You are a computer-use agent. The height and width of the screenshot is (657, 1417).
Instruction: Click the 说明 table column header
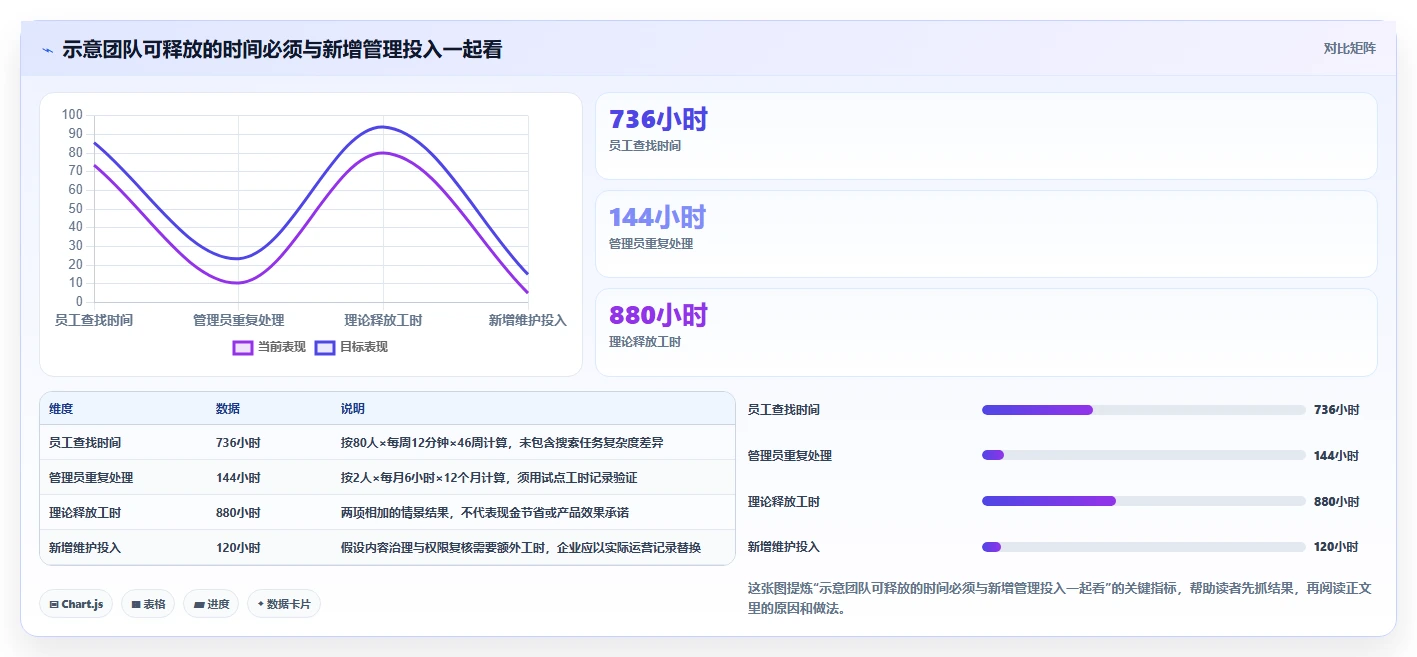(353, 409)
